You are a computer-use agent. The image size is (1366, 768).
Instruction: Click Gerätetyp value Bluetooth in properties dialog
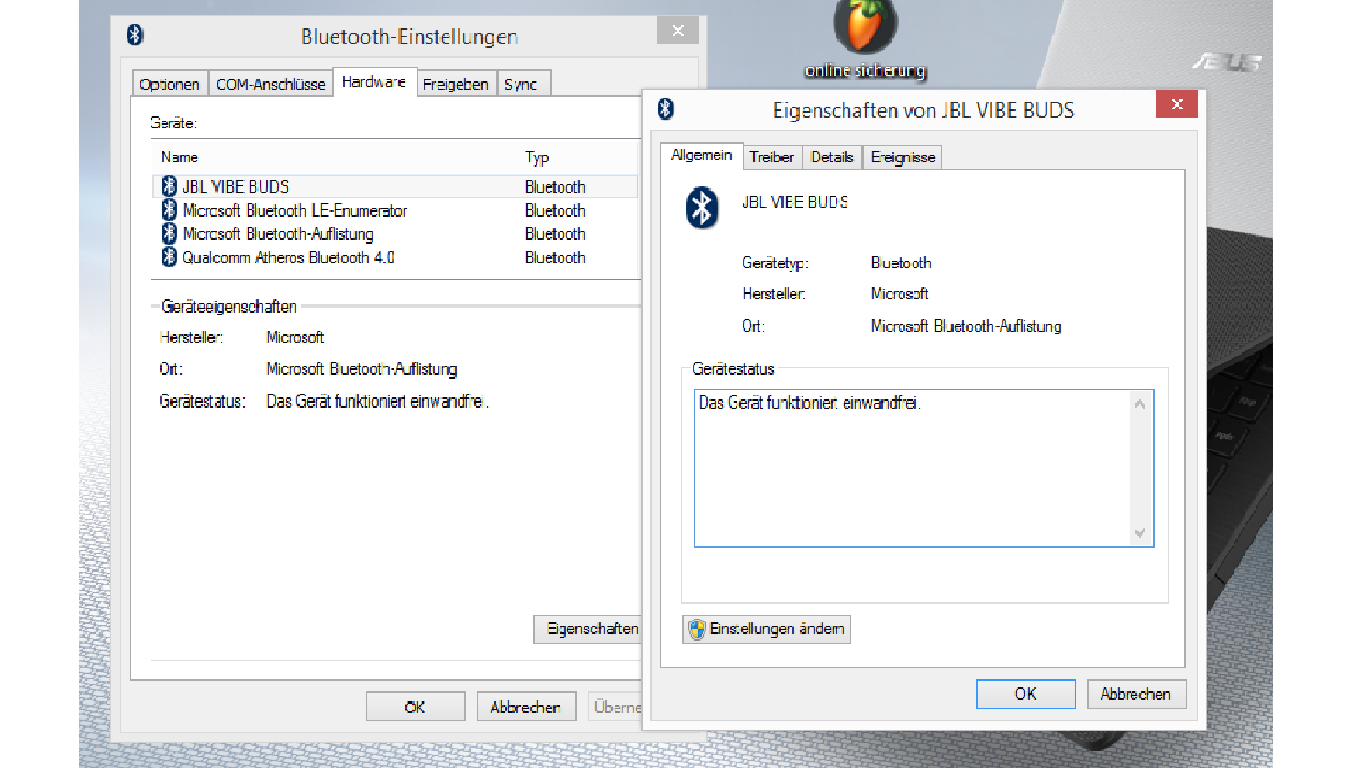(901, 262)
